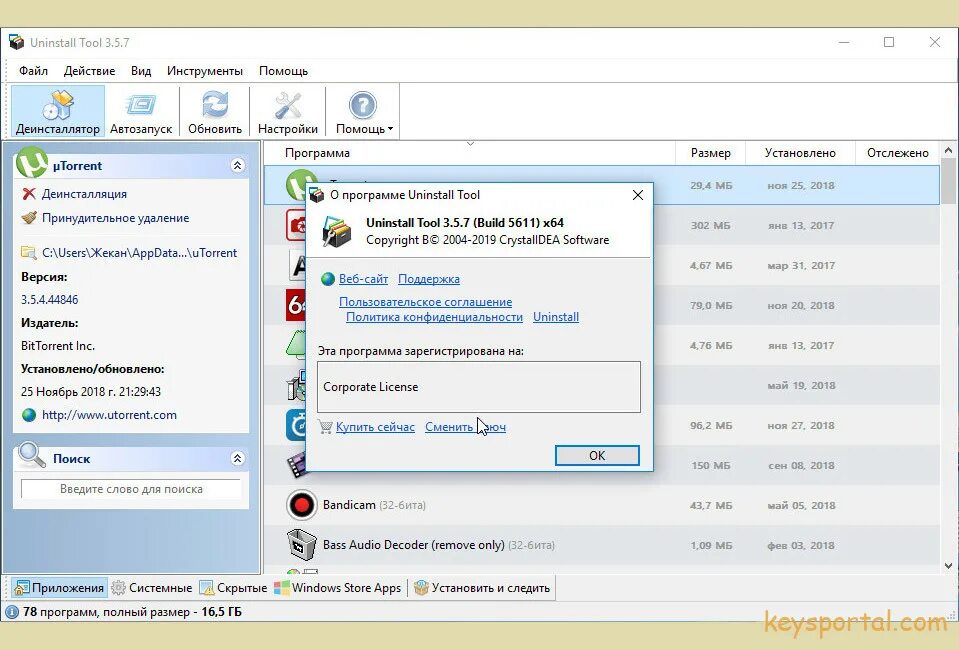Click the Uninstall Tool title bar app icon
This screenshot has width=959, height=650.
pyautogui.click(x=17, y=42)
